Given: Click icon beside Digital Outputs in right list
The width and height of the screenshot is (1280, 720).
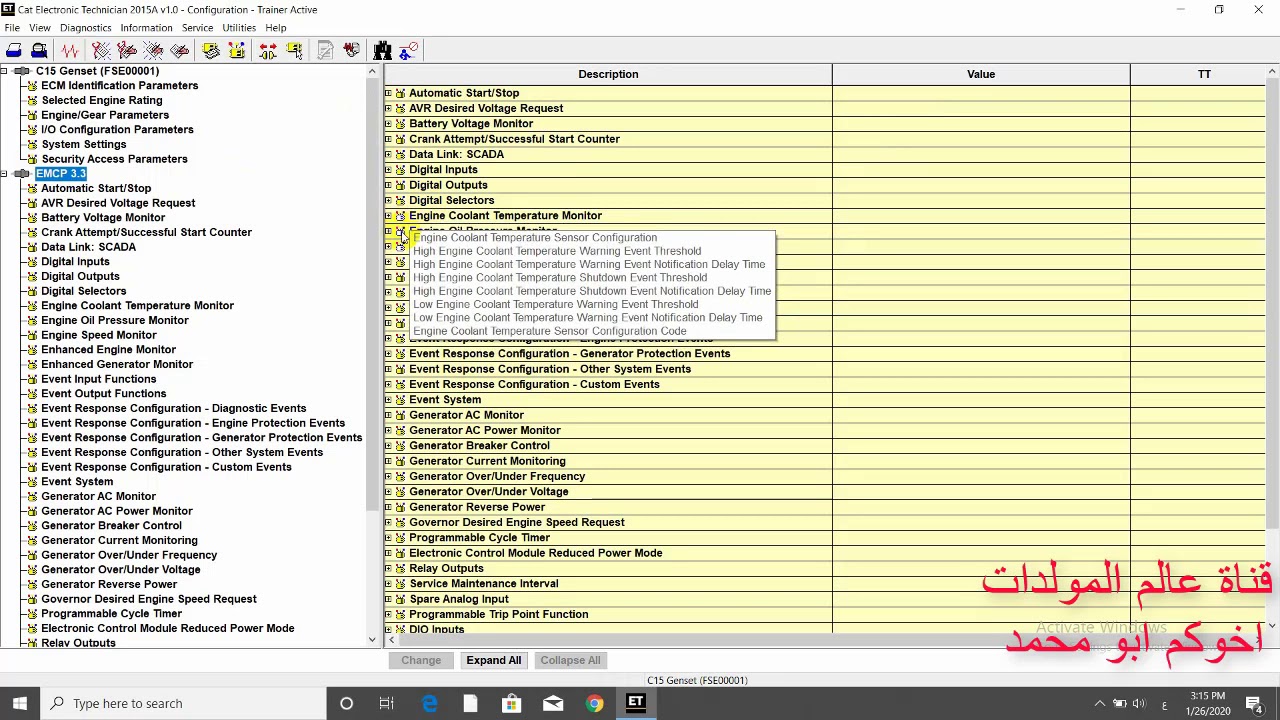Looking at the screenshot, I should (x=400, y=185).
